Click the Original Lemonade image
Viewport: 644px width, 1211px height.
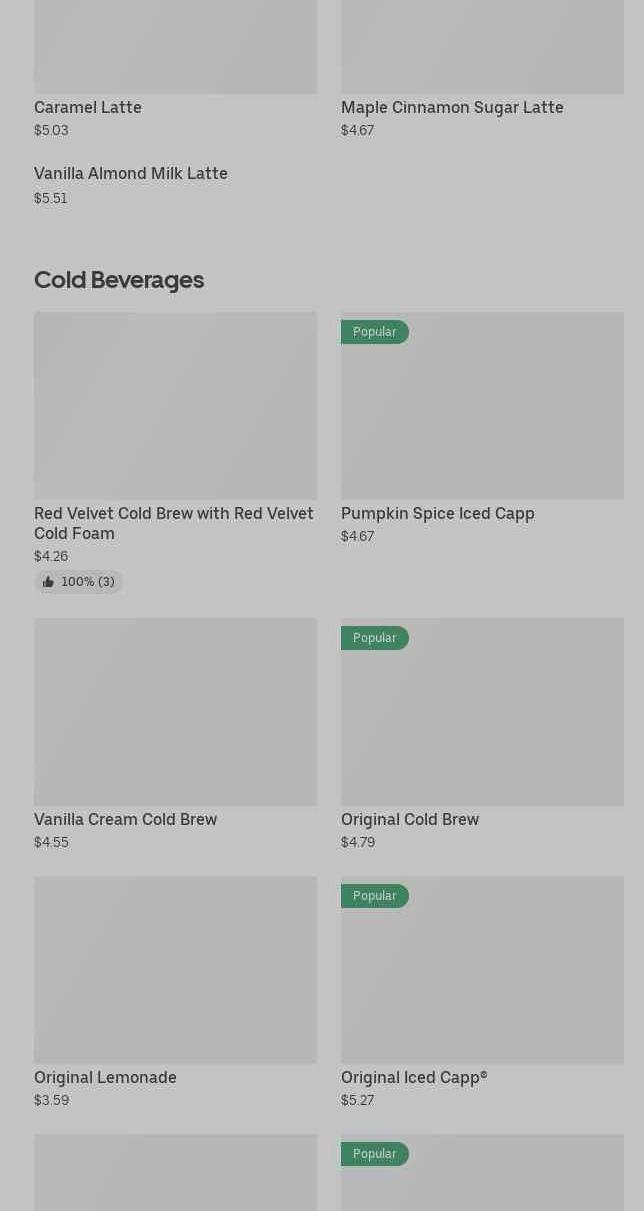[x=175, y=969]
